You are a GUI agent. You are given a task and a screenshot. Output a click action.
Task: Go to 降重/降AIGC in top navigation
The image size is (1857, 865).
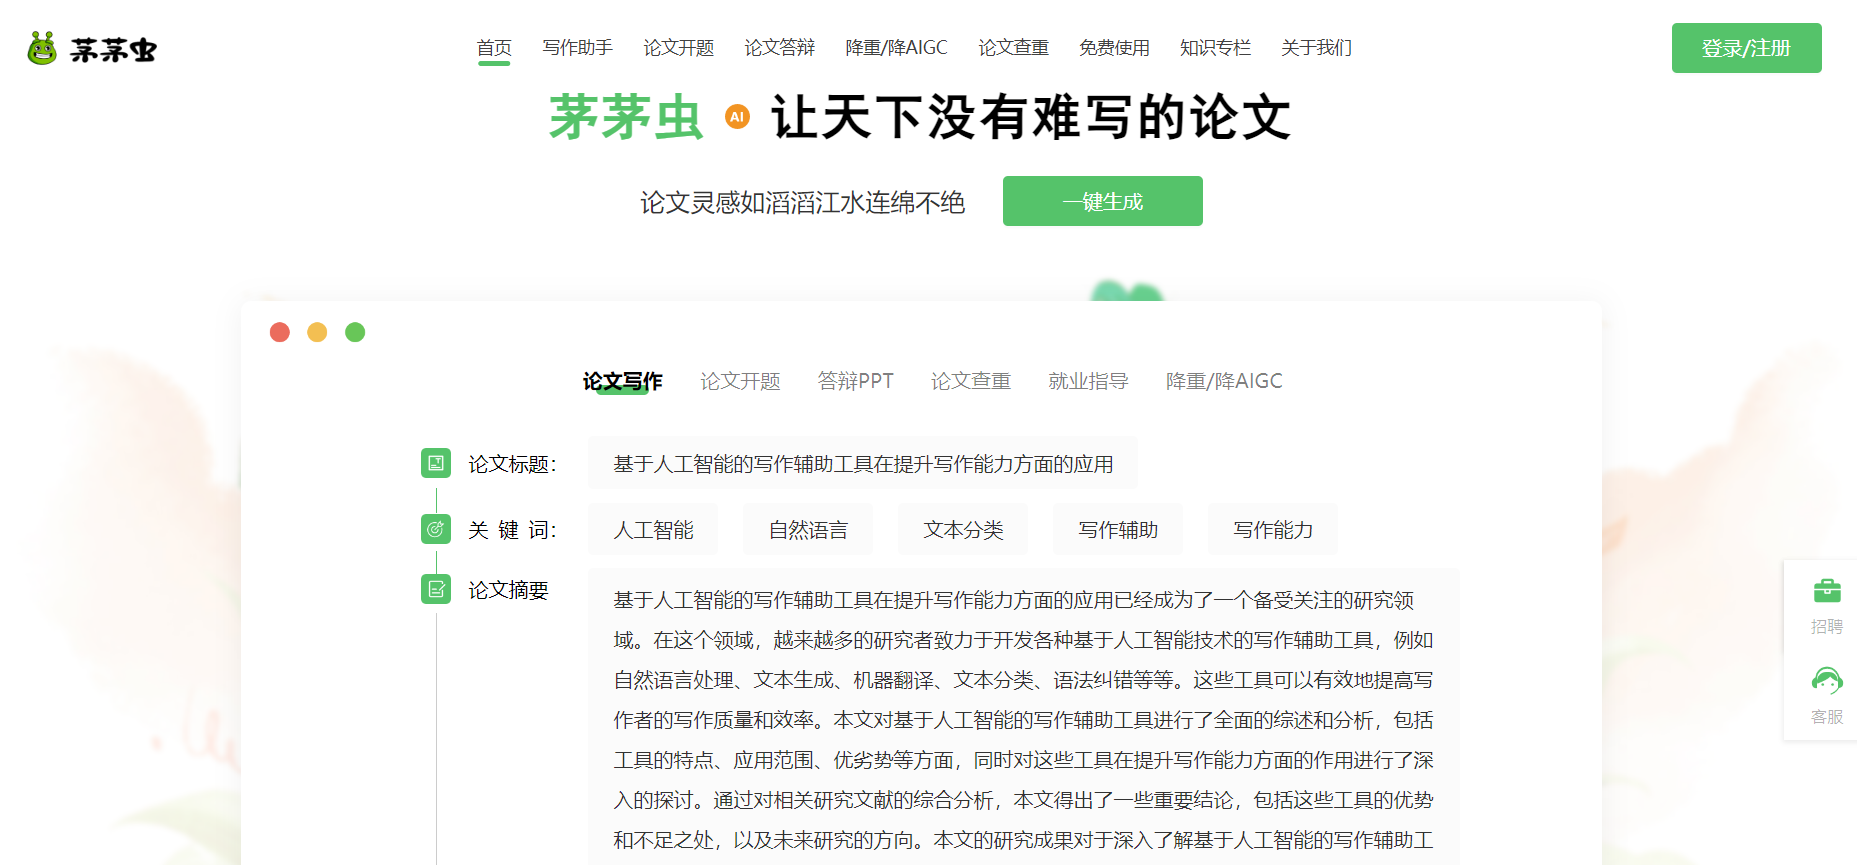tap(896, 48)
